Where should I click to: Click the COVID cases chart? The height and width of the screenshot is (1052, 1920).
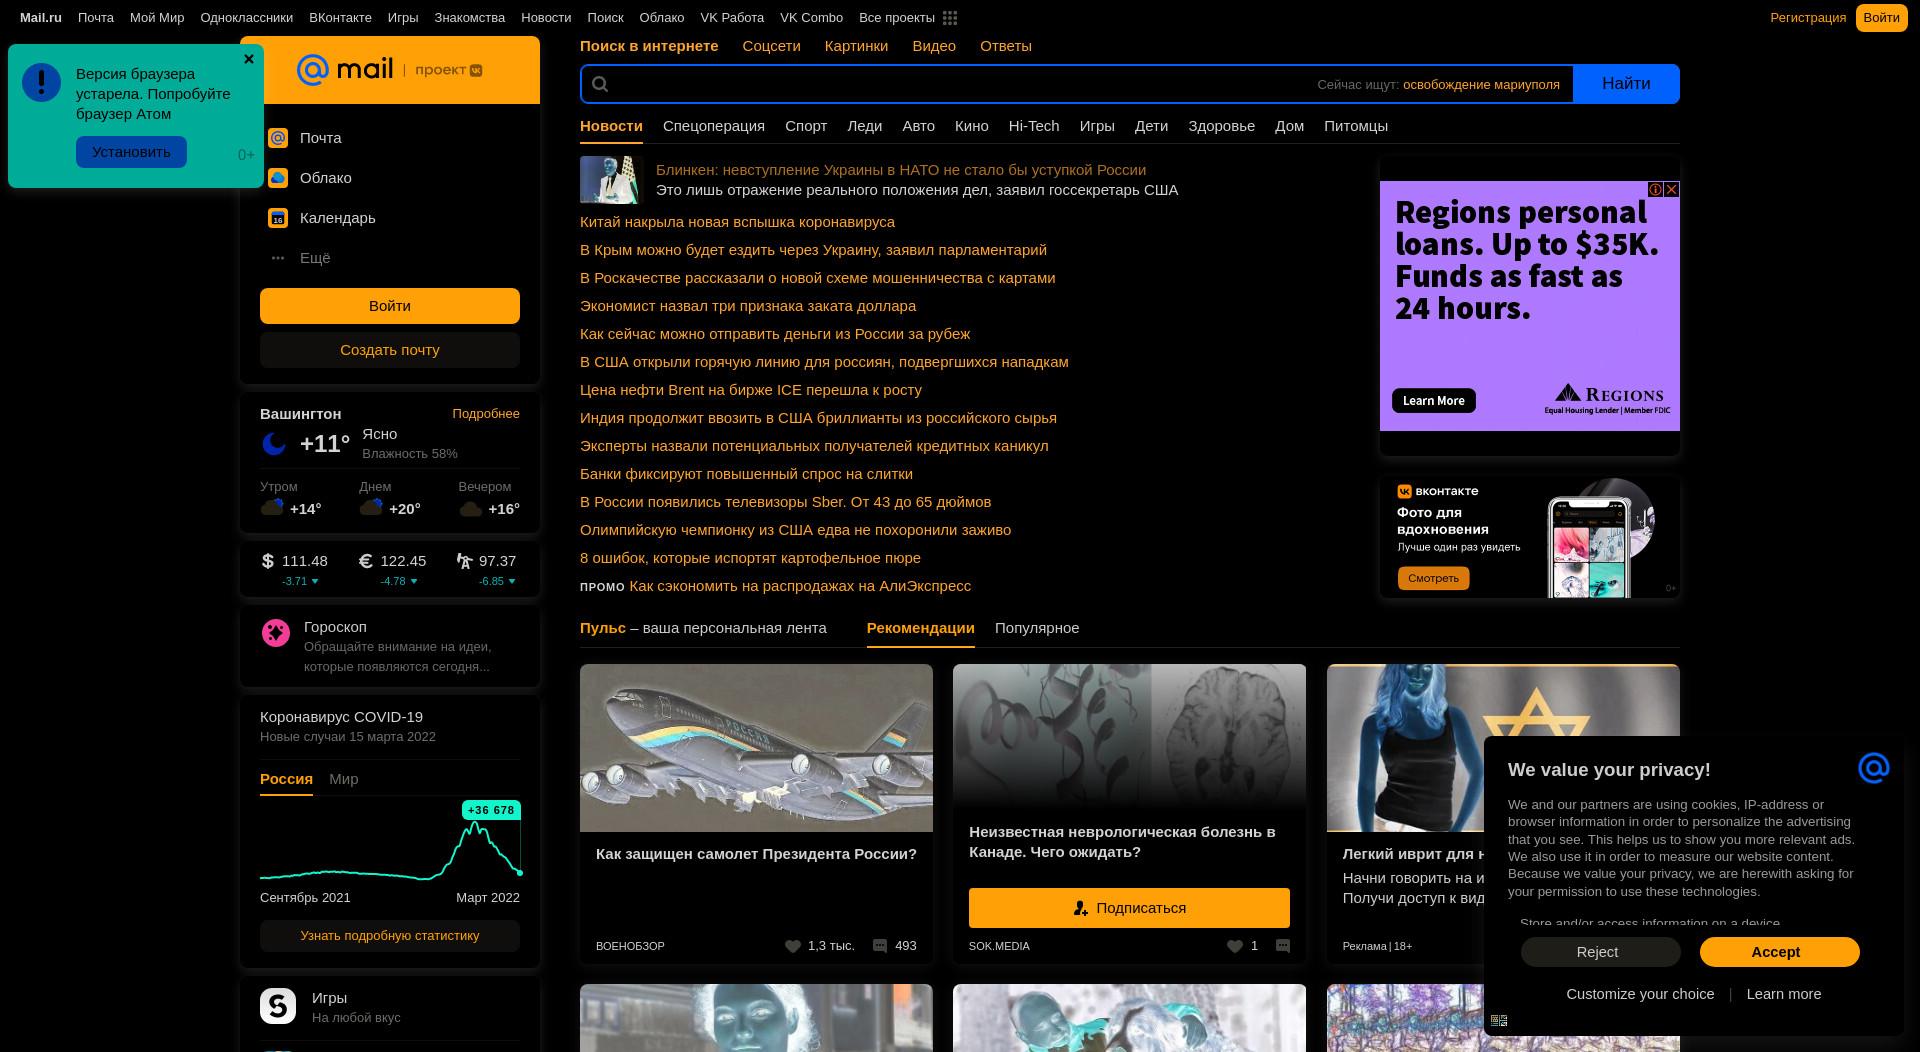(x=390, y=842)
